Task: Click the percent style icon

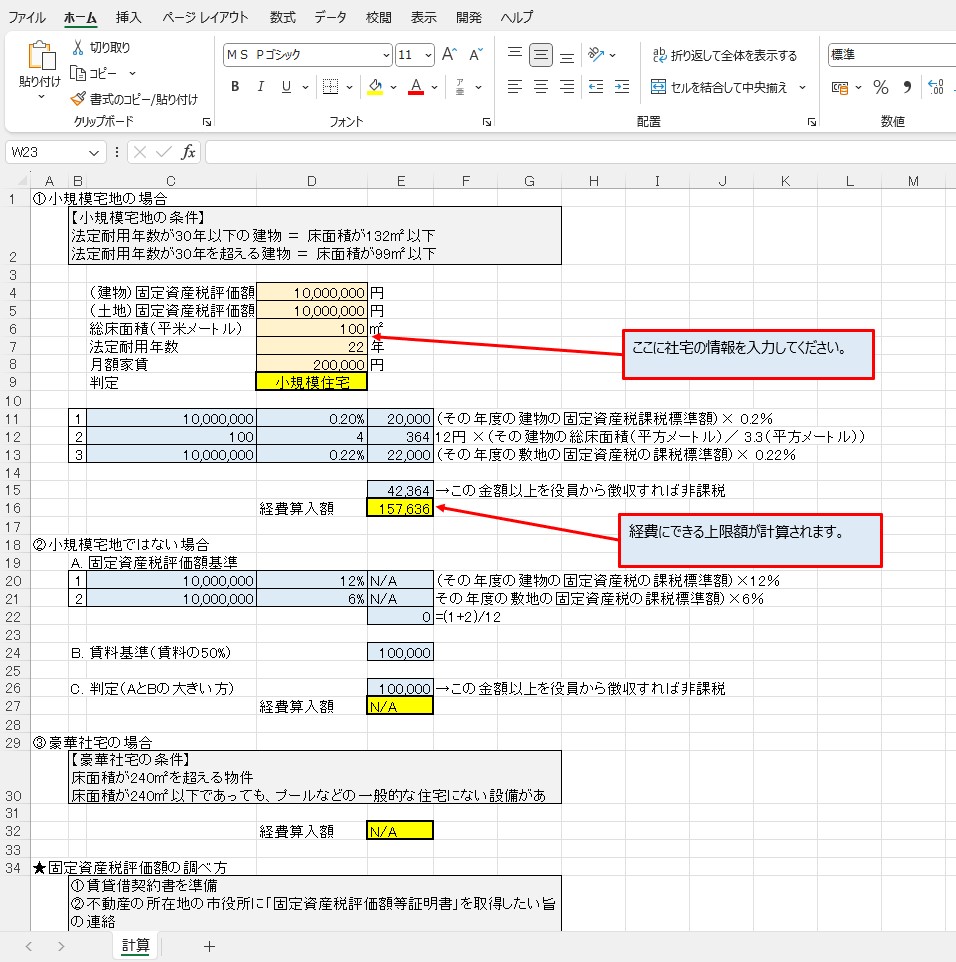Action: pos(880,87)
